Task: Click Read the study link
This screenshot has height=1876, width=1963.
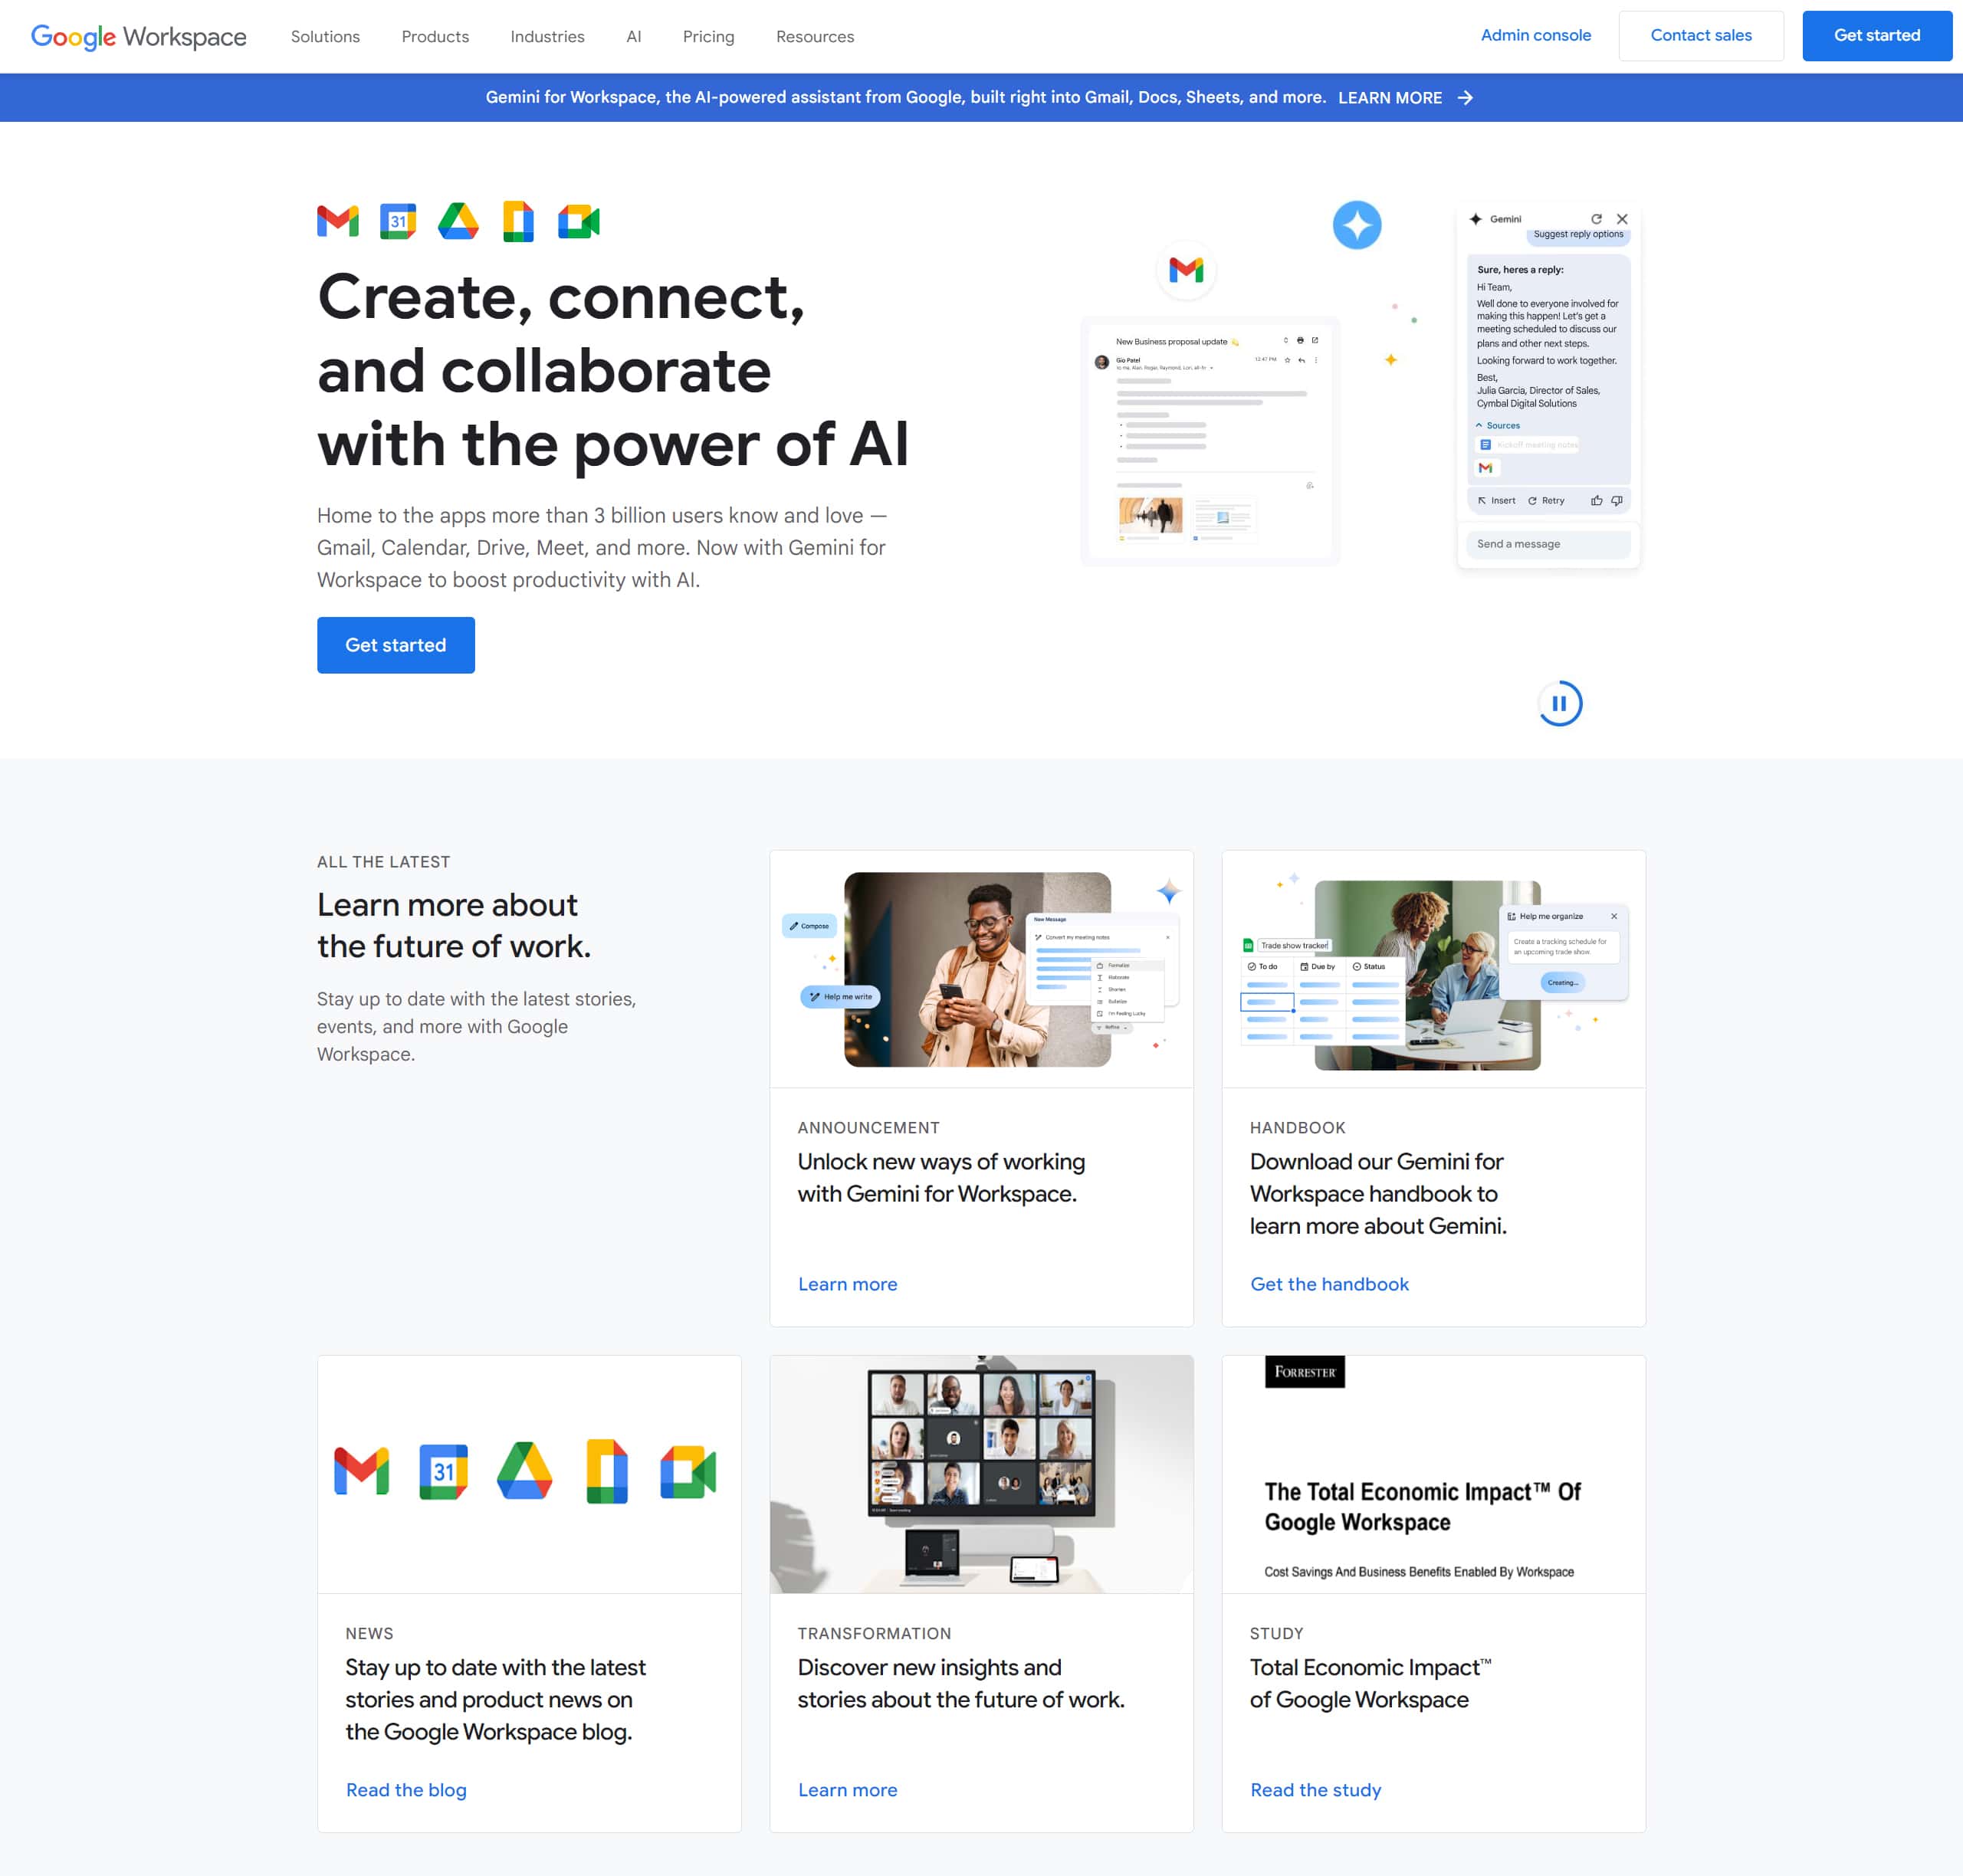Action: pos(1315,1790)
